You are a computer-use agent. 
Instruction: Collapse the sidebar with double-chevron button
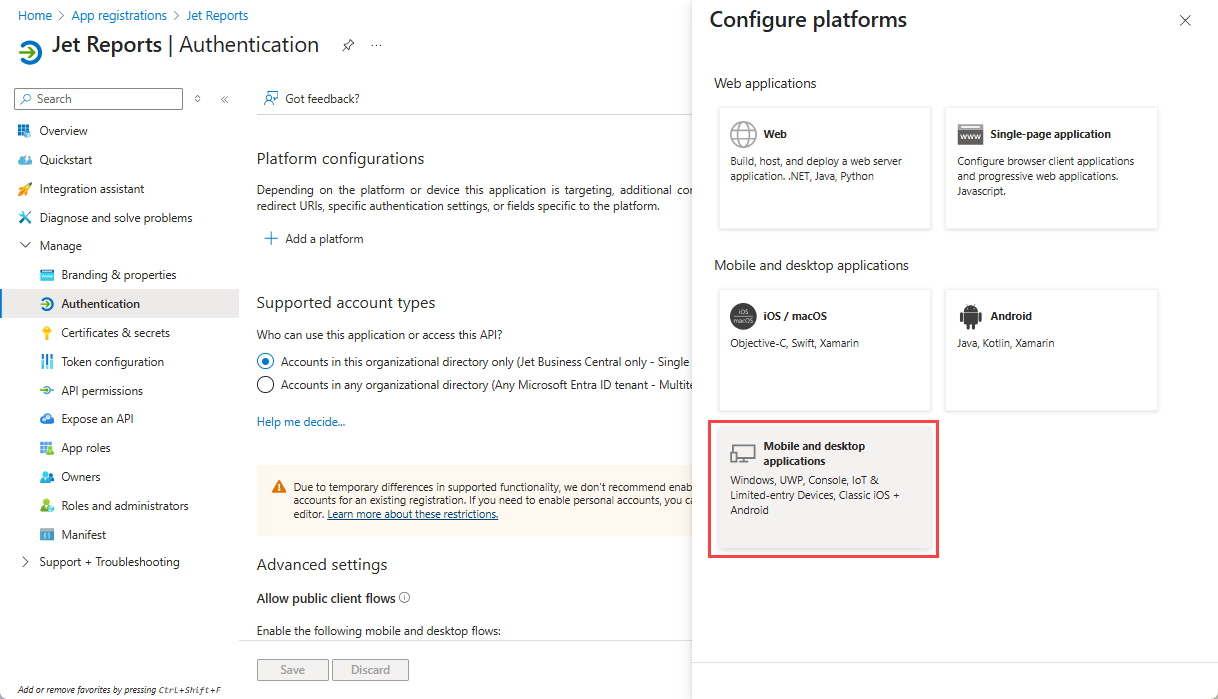point(225,99)
